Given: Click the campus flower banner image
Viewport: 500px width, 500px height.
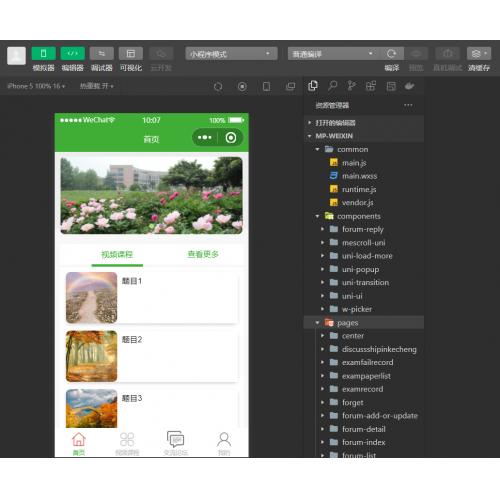Looking at the screenshot, I should point(152,195).
